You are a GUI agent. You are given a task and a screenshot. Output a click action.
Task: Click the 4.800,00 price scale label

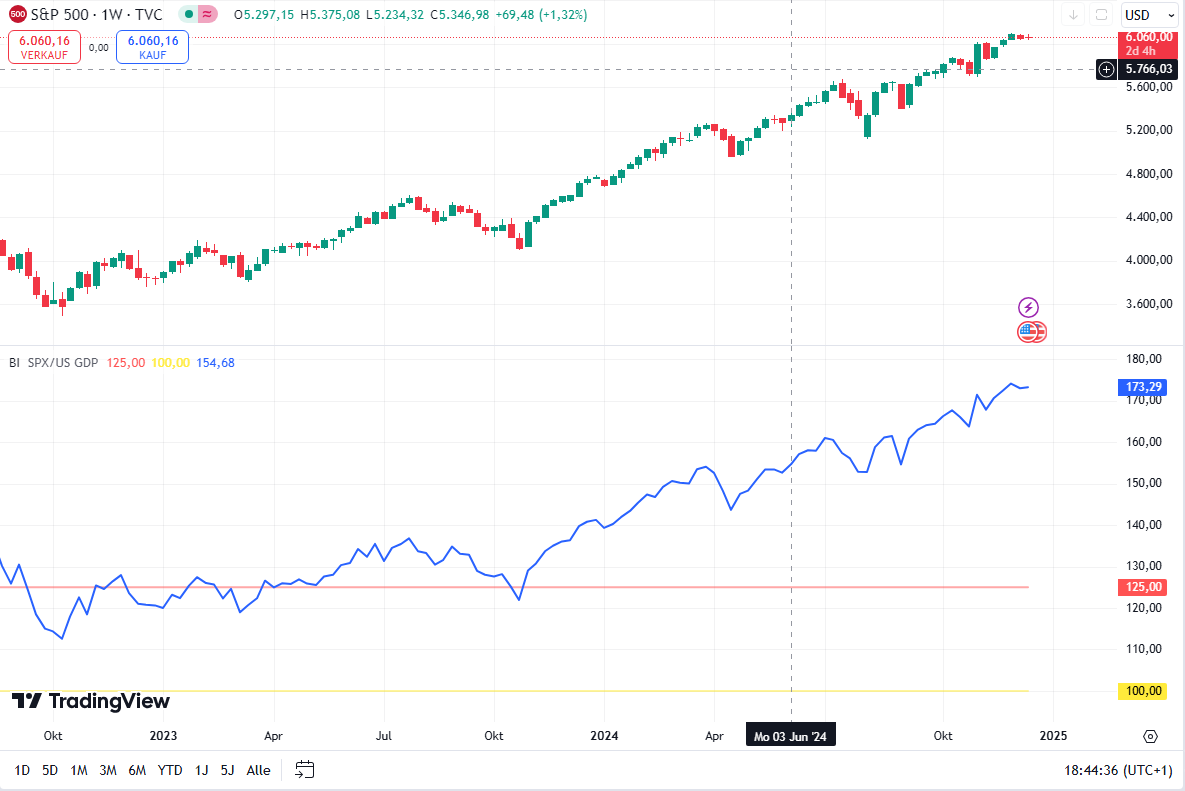point(1149,174)
